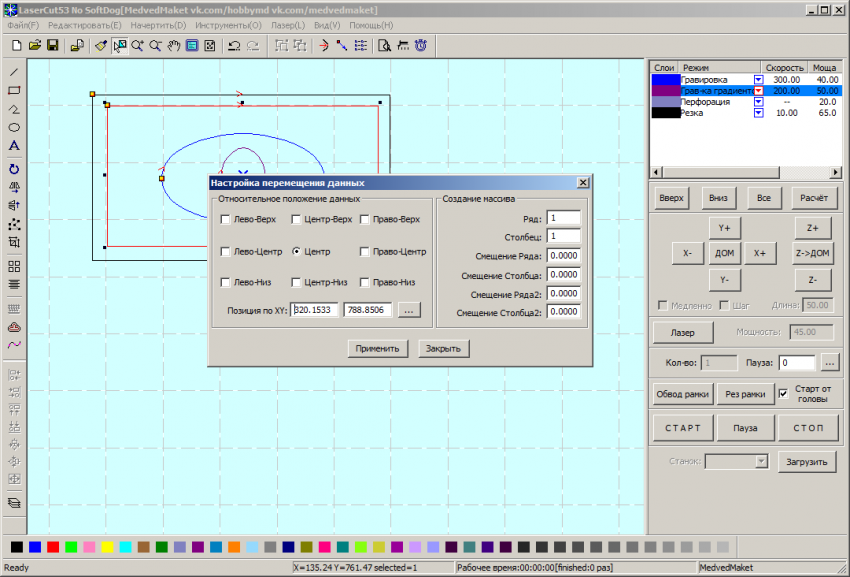850x577 pixels.
Task: Click the Save file icon in toolbar
Action: [52, 46]
